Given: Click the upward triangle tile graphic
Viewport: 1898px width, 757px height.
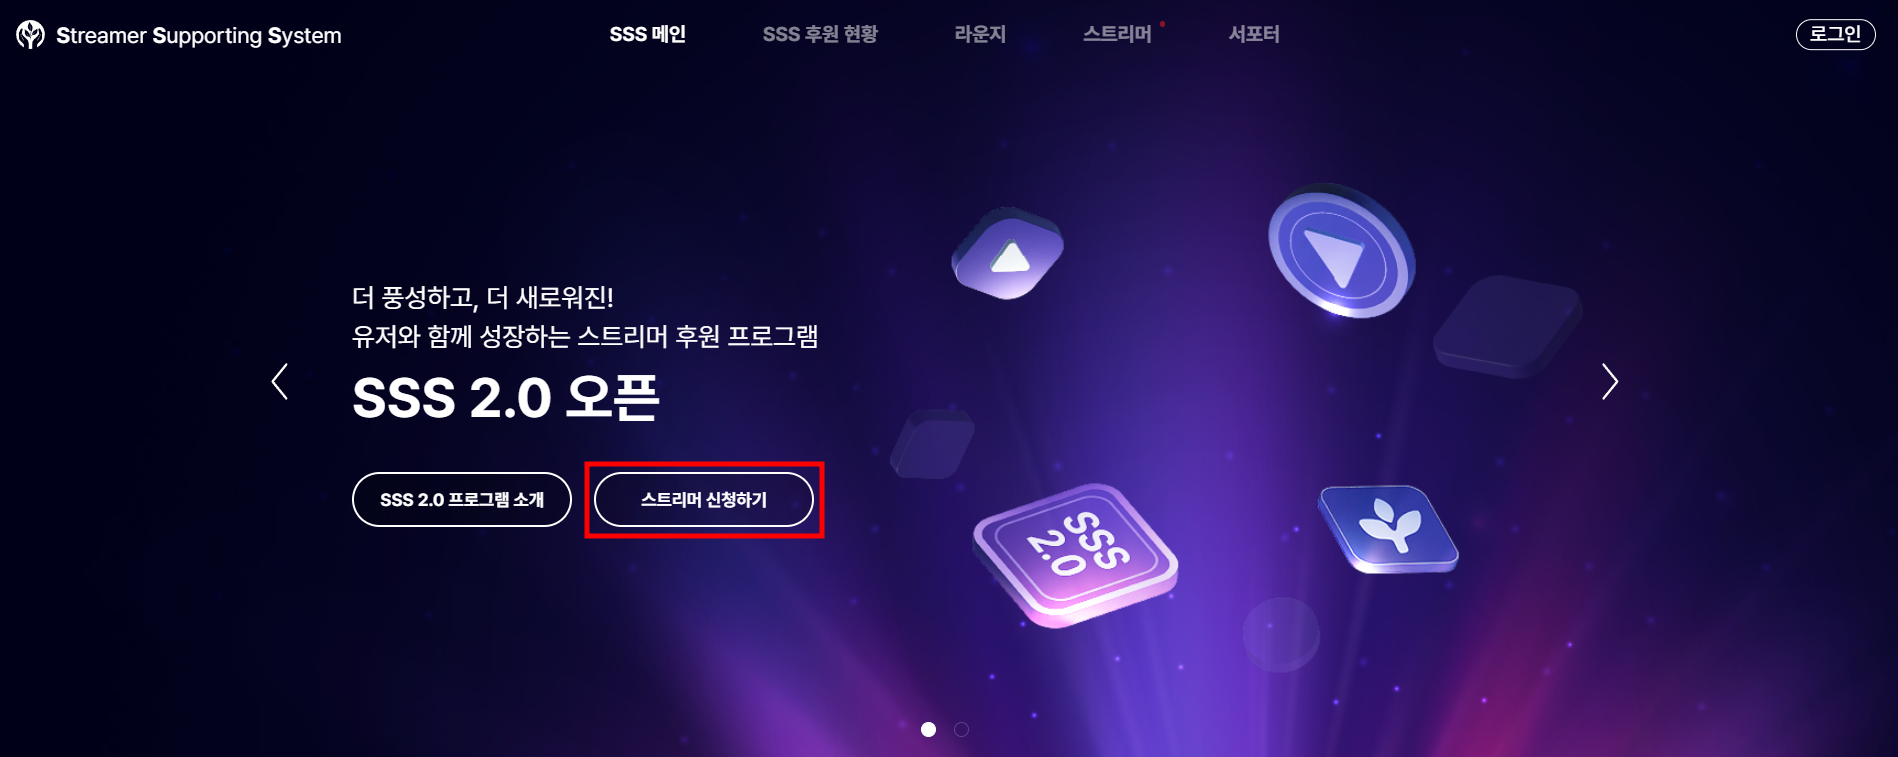Looking at the screenshot, I should tap(1007, 253).
